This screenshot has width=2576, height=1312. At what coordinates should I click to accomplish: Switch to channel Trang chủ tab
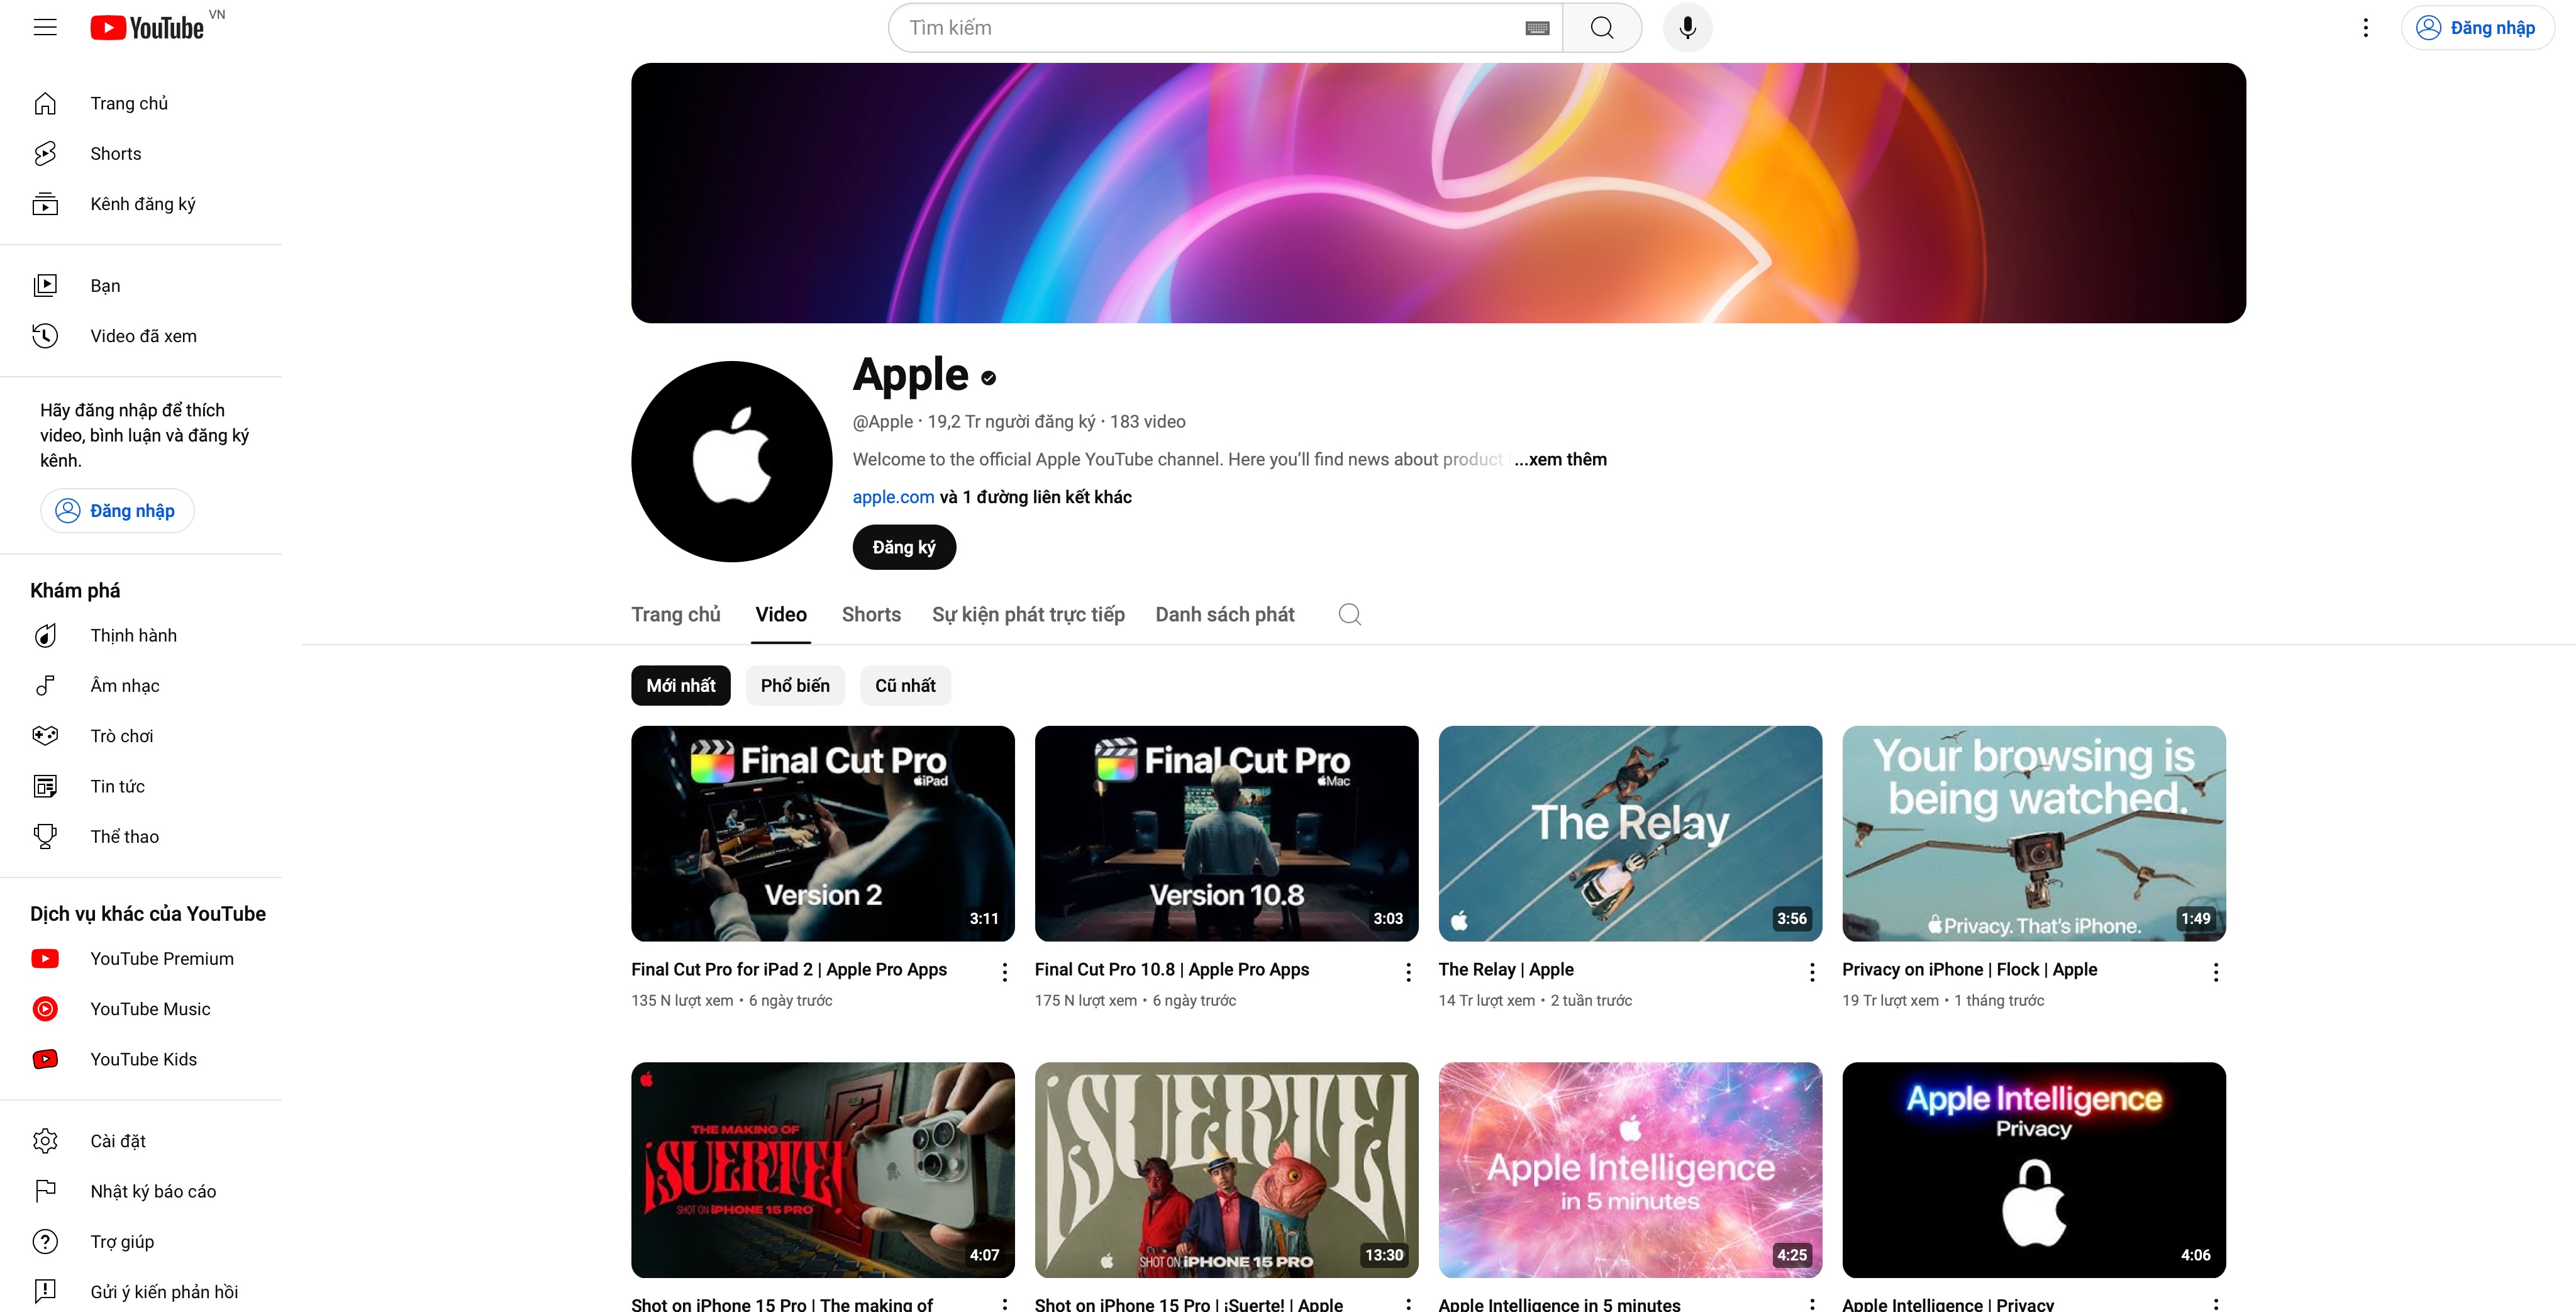tap(676, 614)
